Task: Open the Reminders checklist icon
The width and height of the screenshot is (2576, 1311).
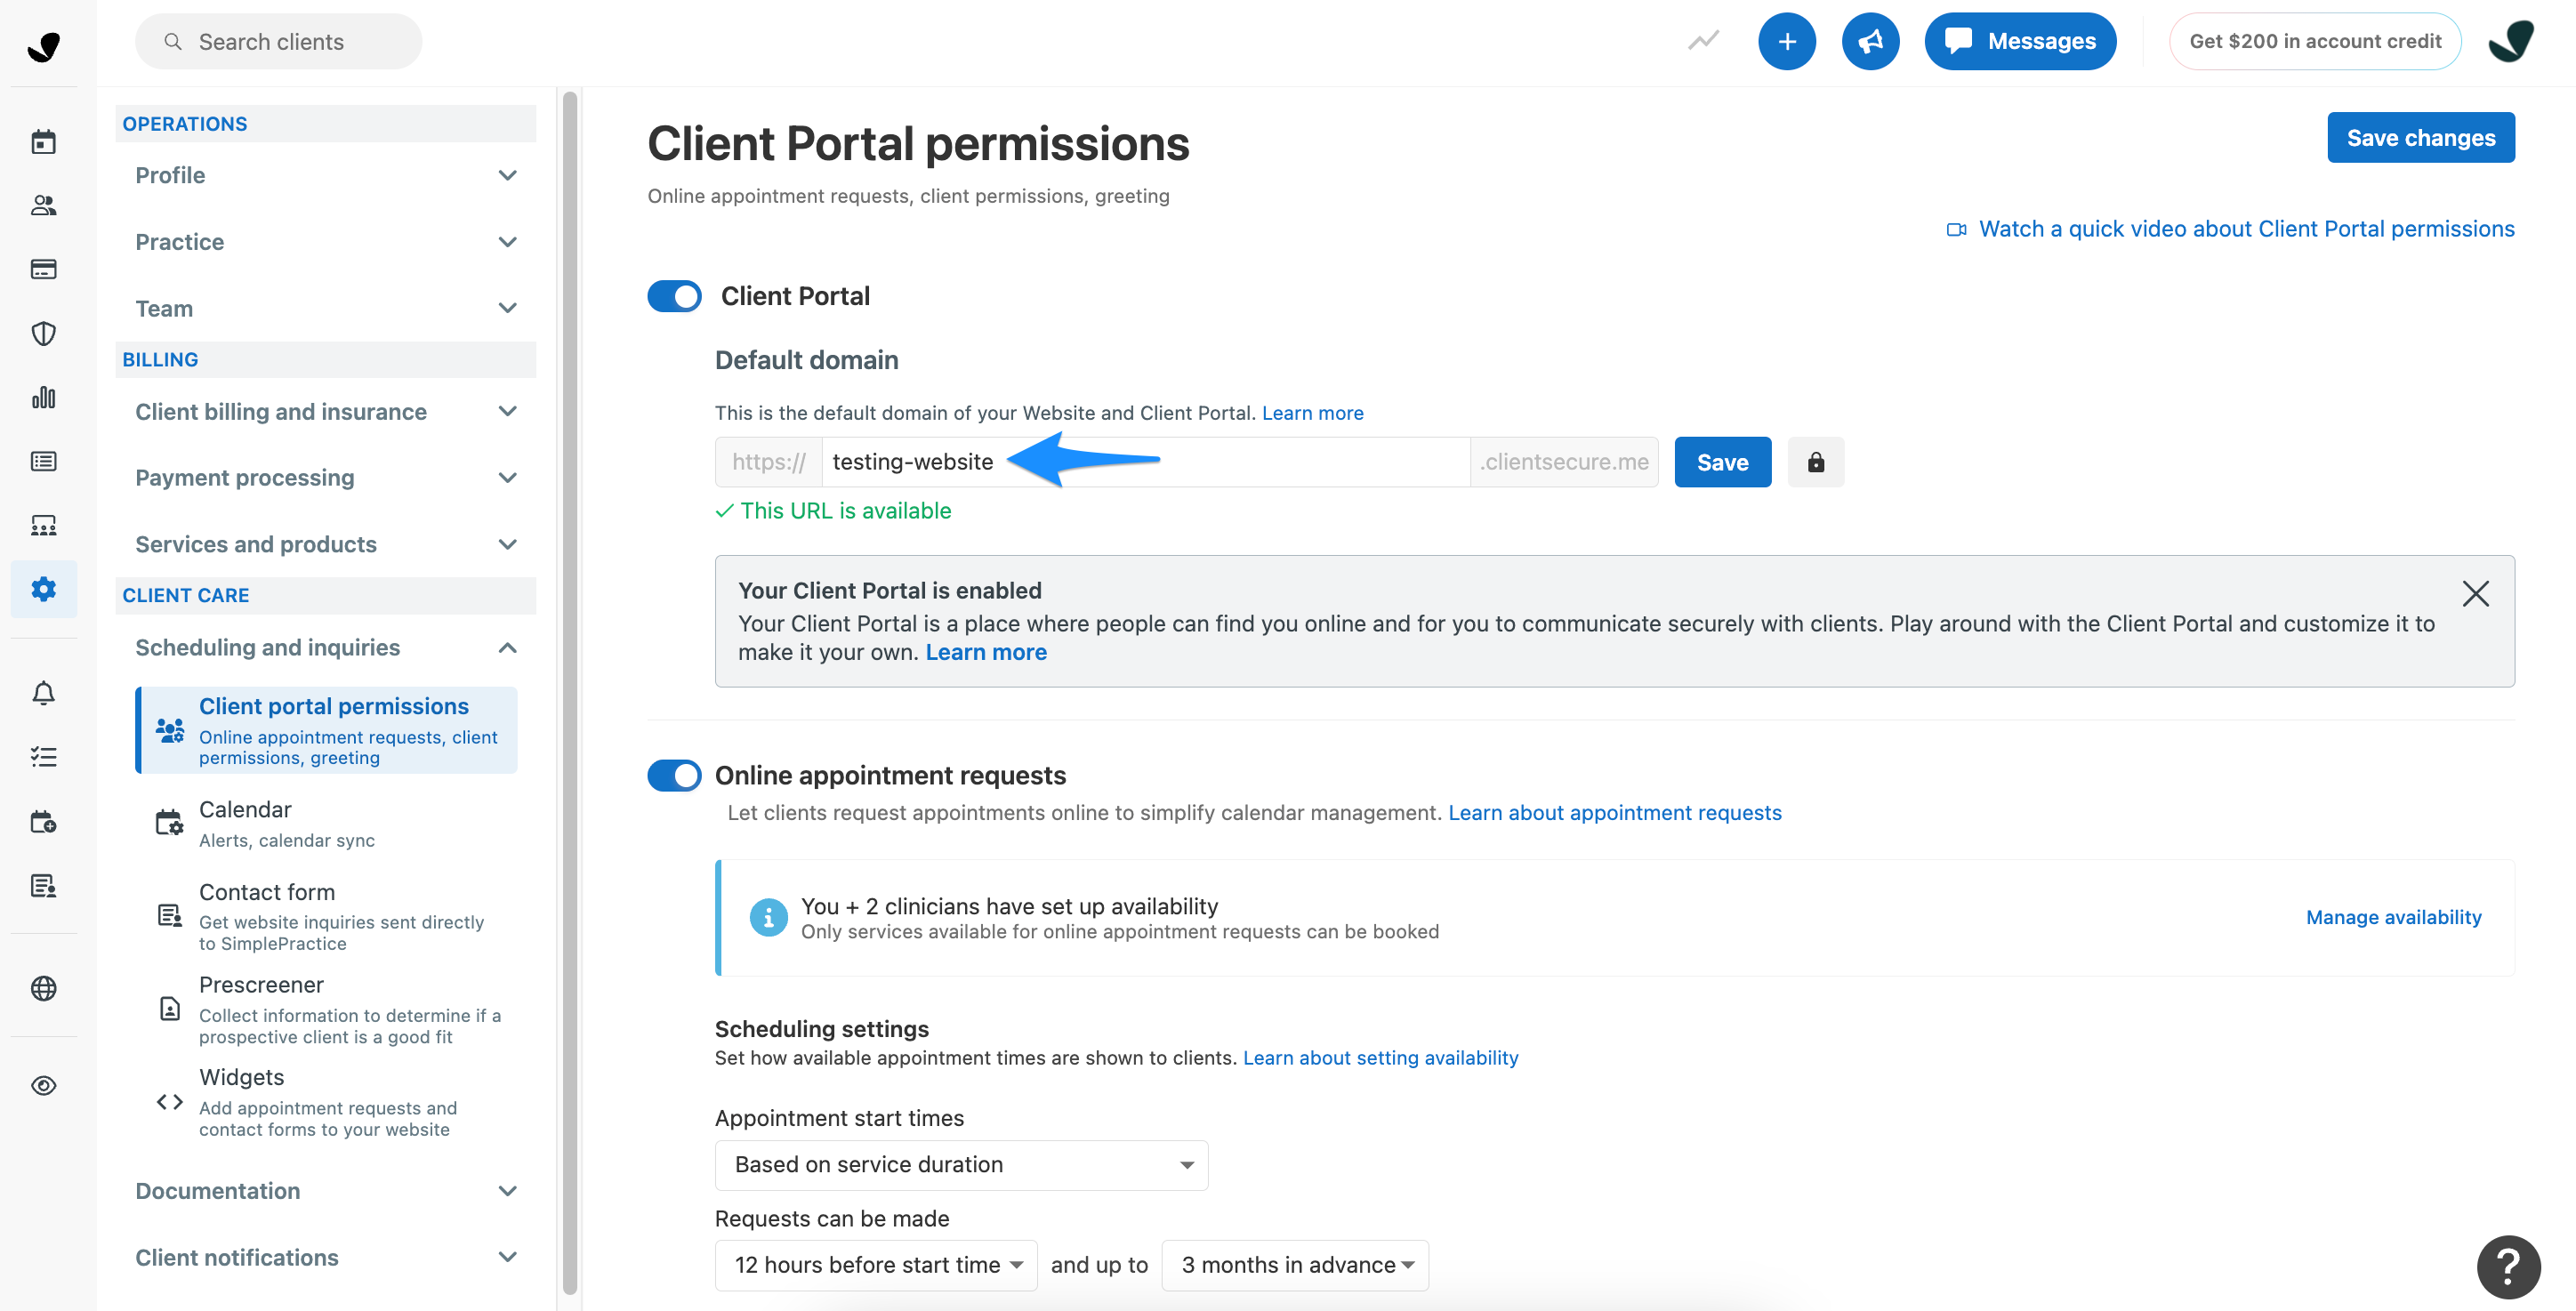Action: click(44, 756)
